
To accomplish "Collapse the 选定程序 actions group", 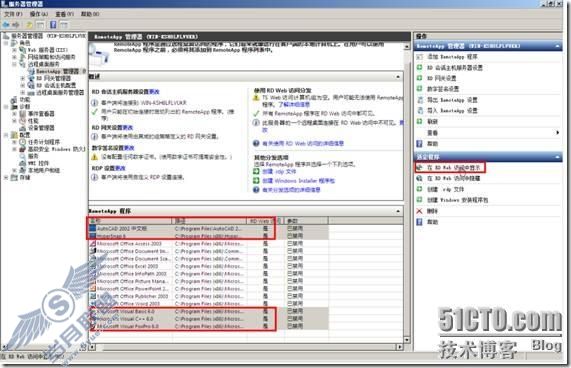I will click(558, 157).
